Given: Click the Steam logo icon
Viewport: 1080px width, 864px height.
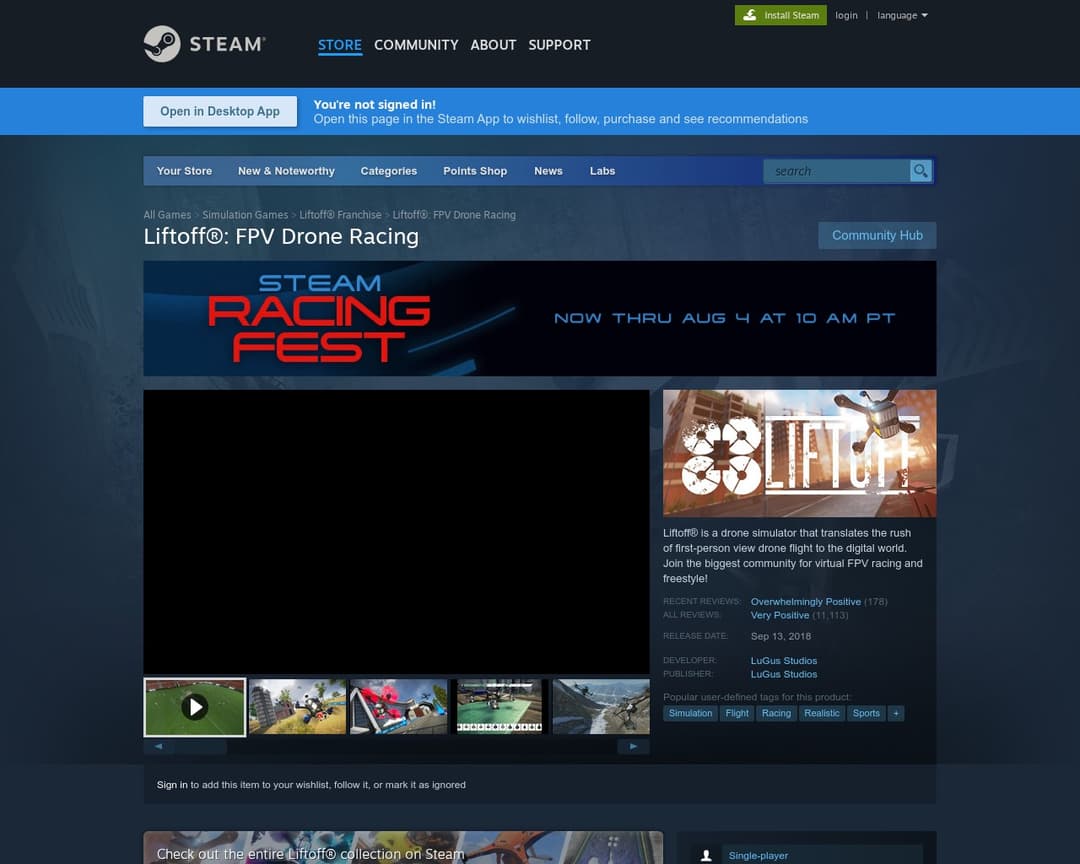Looking at the screenshot, I should click(x=162, y=44).
